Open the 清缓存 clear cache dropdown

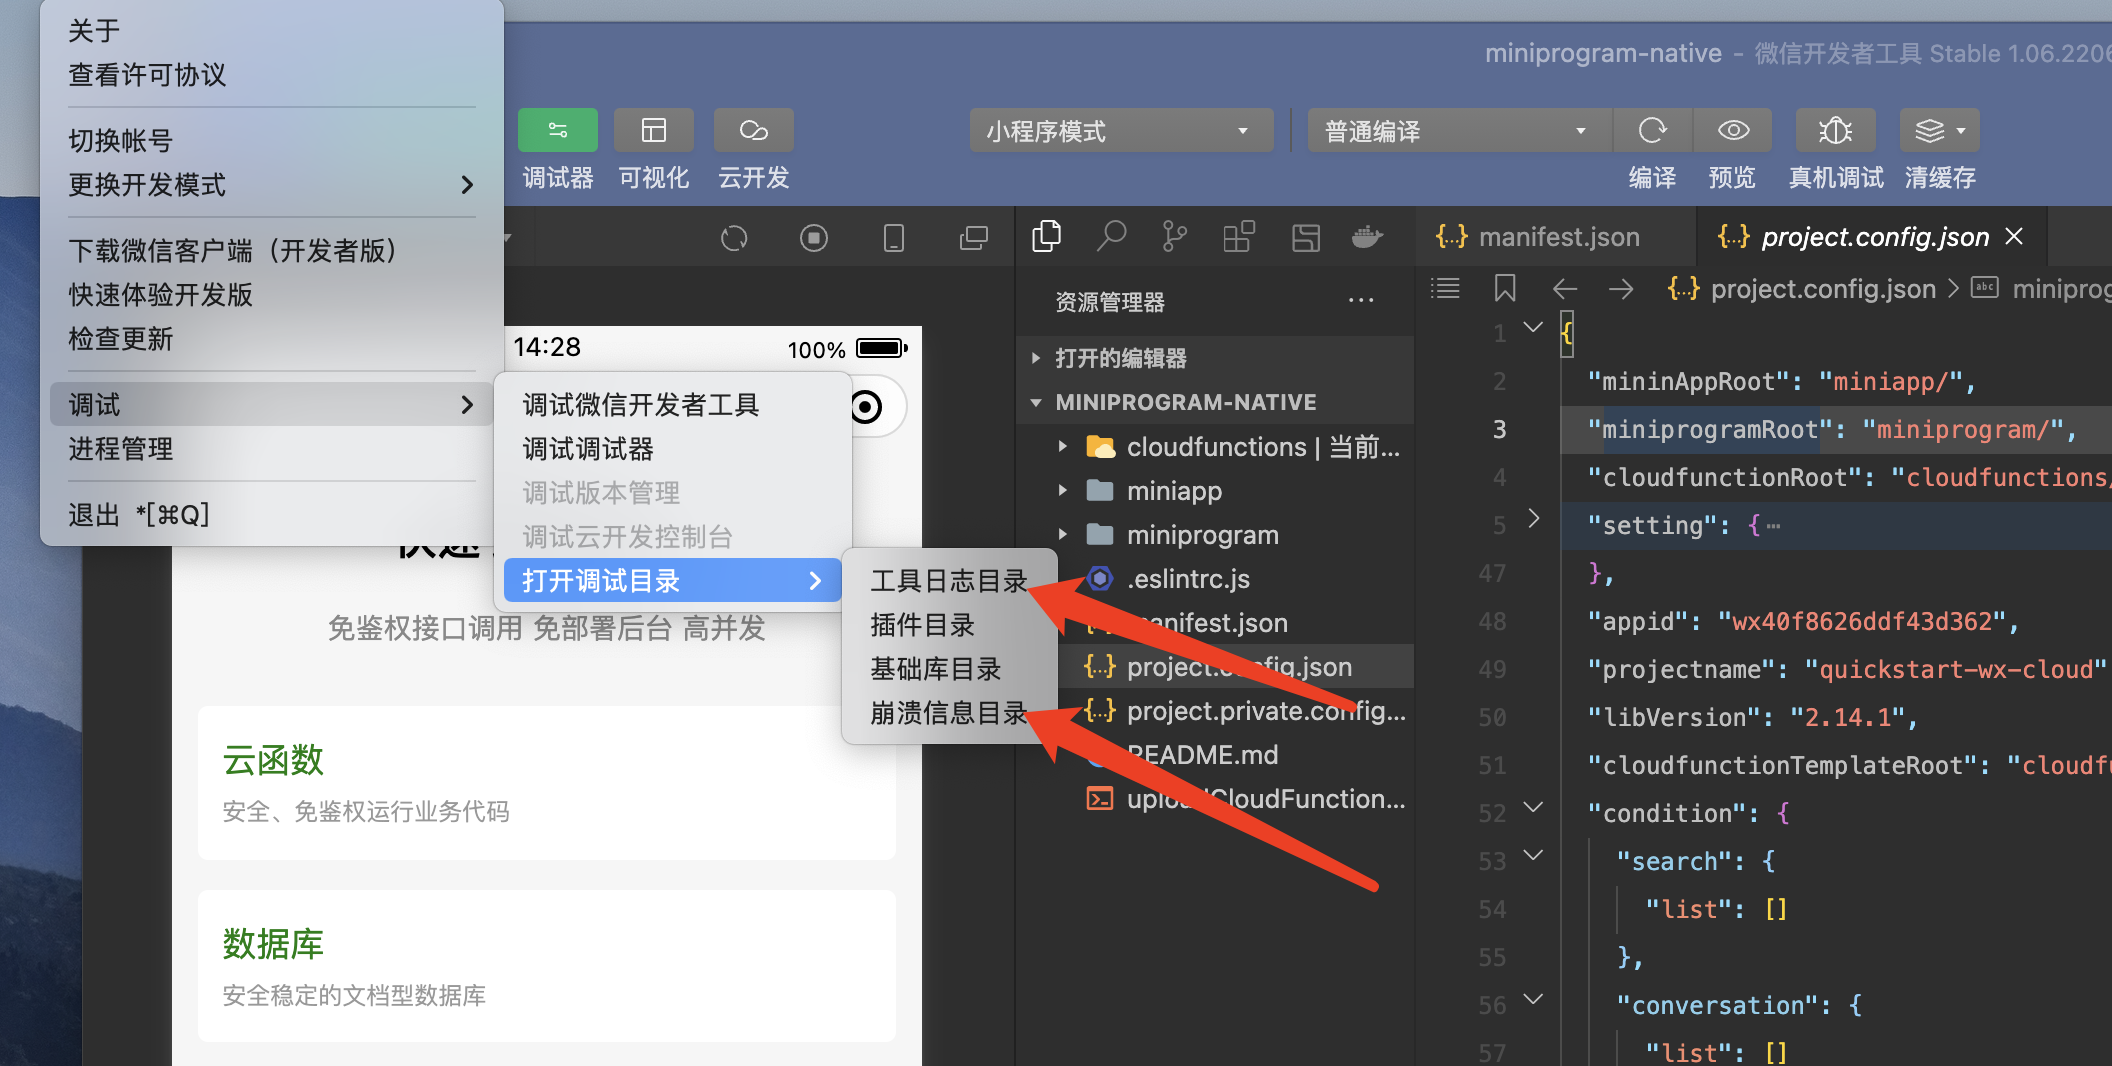click(1940, 130)
